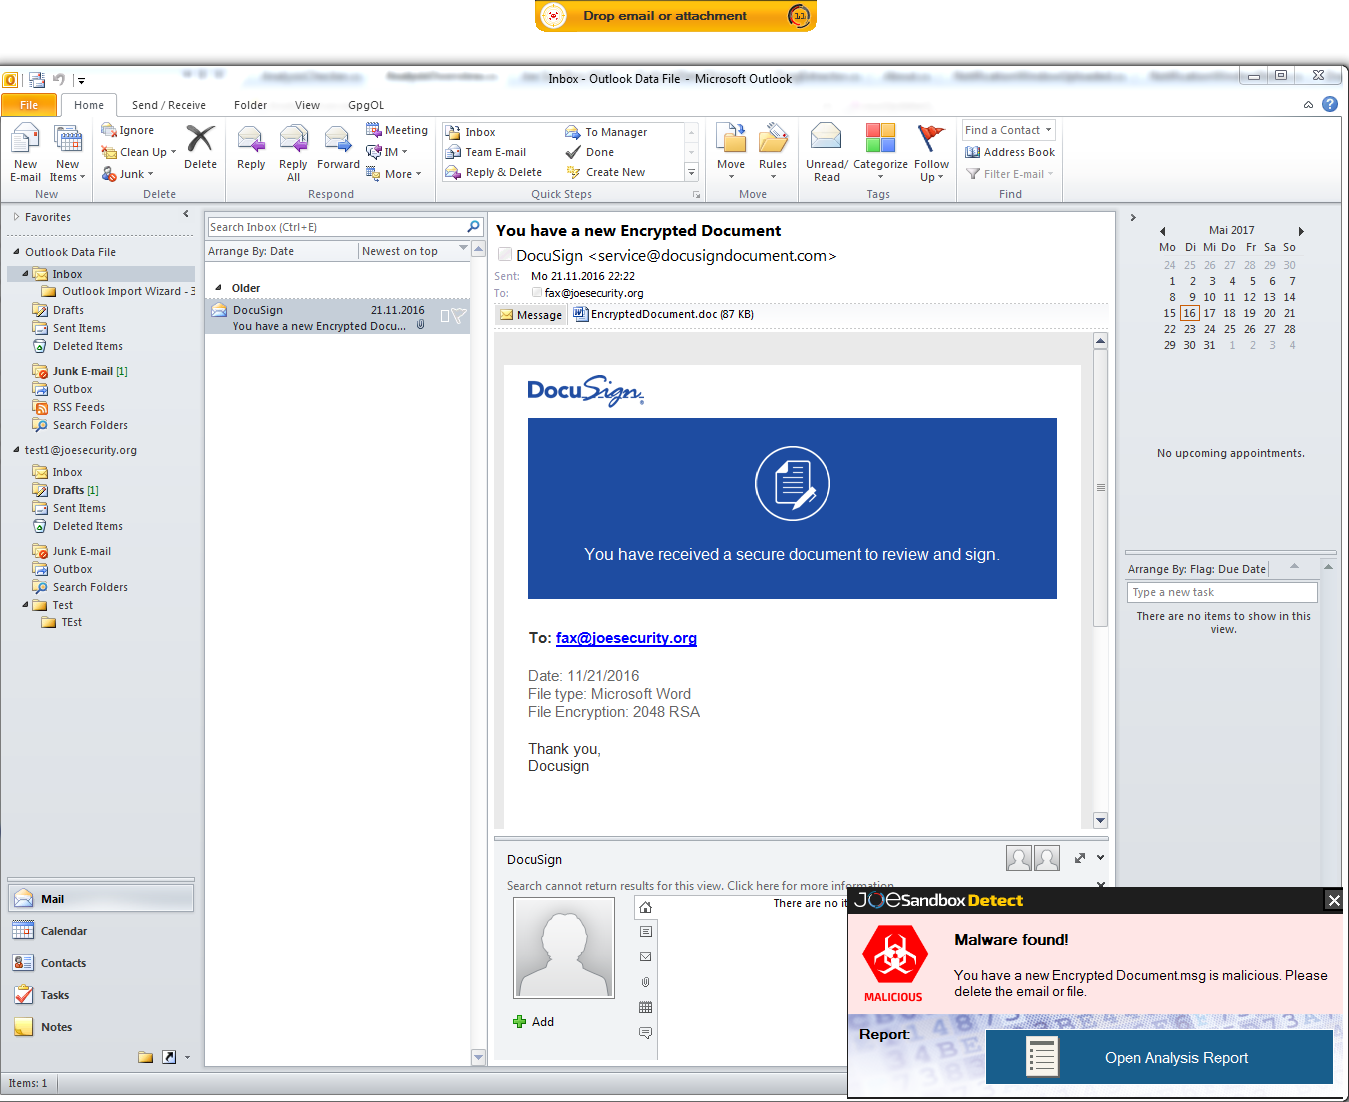Run the Team E-mail quick step

point(486,152)
